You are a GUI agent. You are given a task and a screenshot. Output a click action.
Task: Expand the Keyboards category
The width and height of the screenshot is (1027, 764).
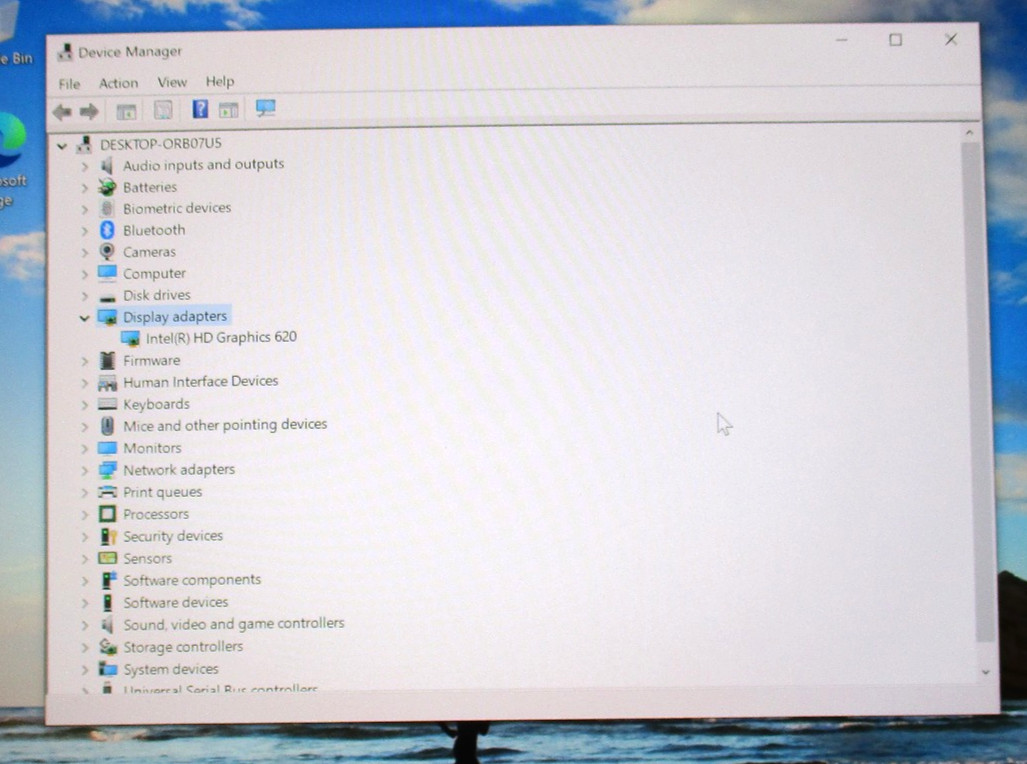[x=84, y=406]
